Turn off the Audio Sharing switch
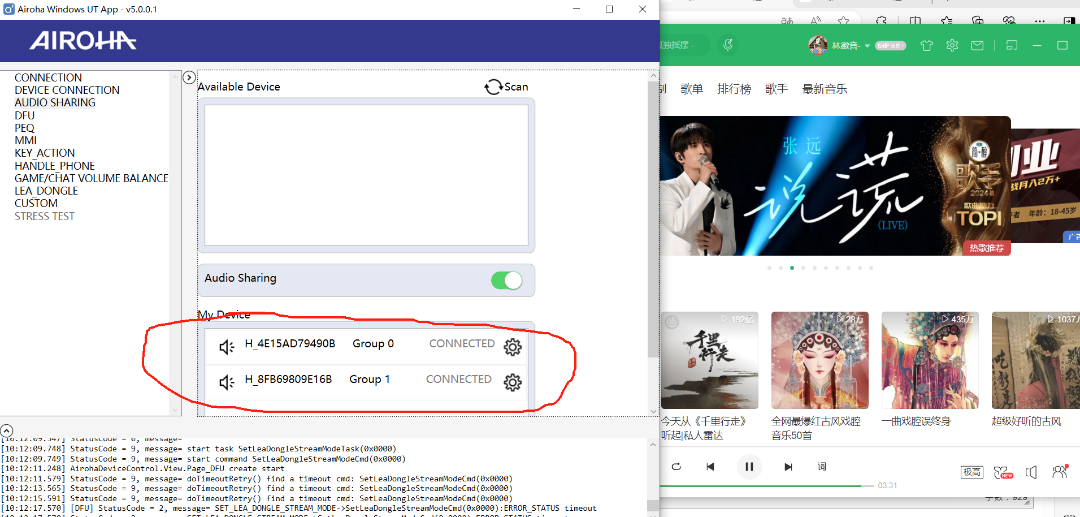 click(506, 280)
